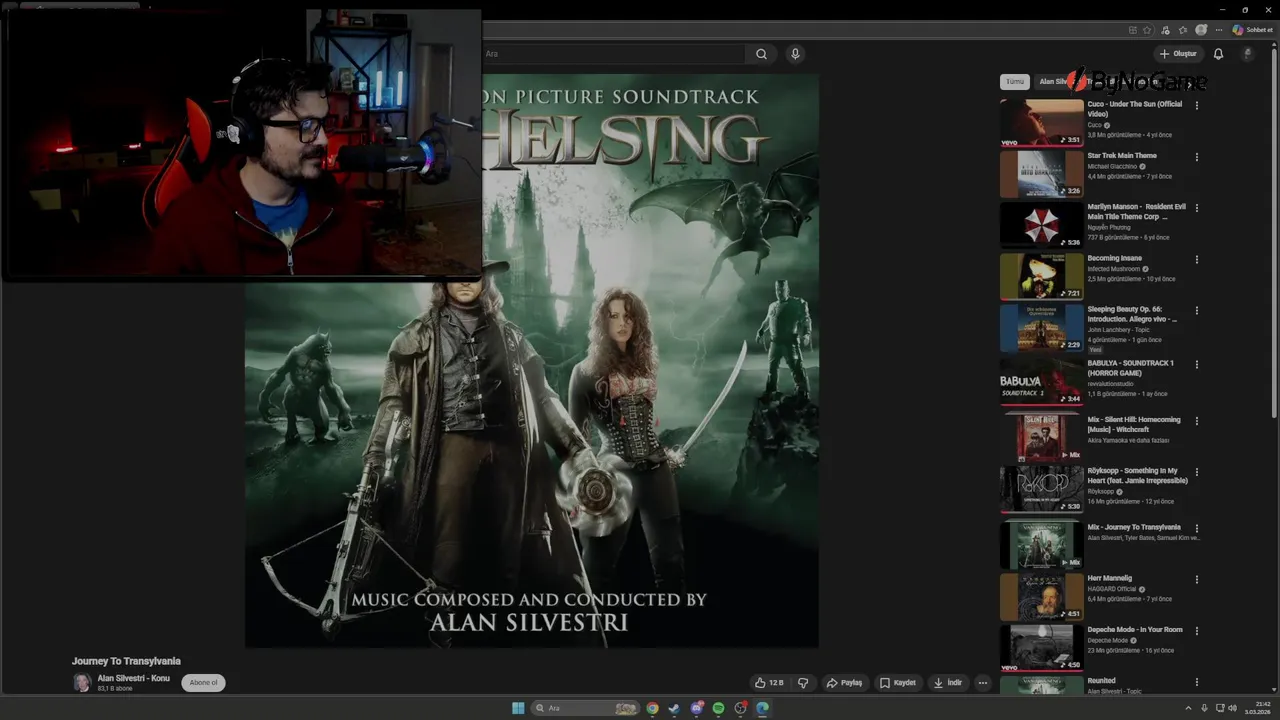This screenshot has height=720, width=1280.
Task: Open the Röyksopp video thumbnail
Action: point(1041,489)
